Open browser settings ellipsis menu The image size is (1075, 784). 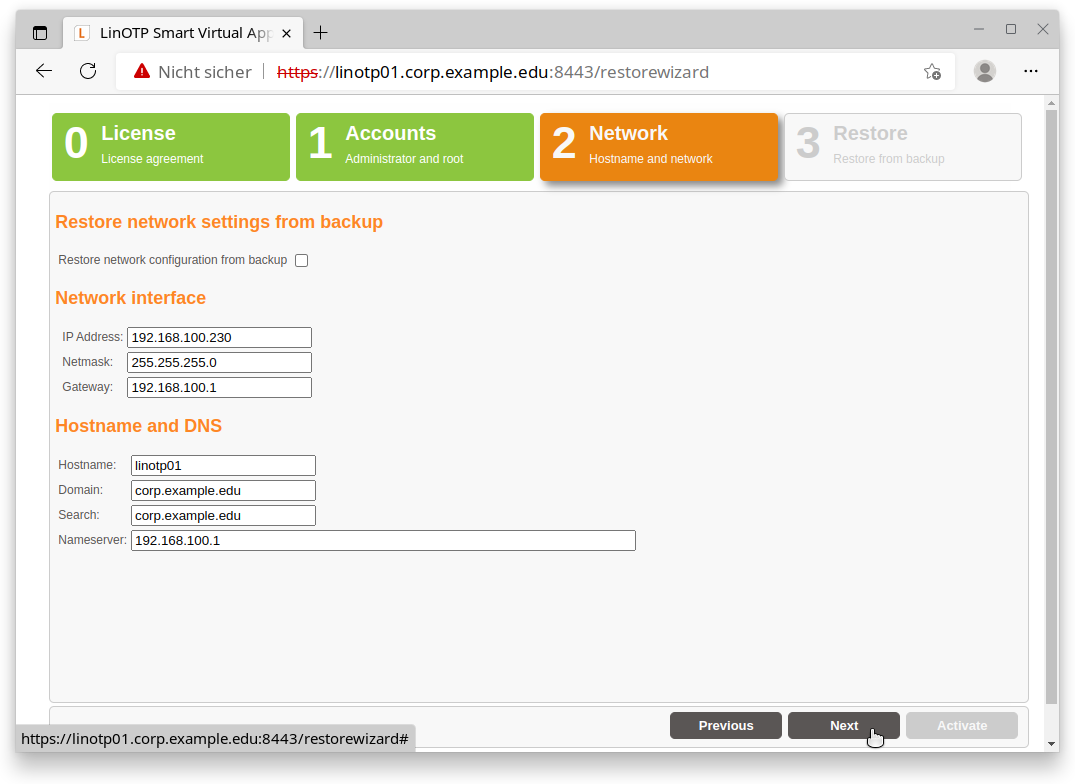[1031, 71]
